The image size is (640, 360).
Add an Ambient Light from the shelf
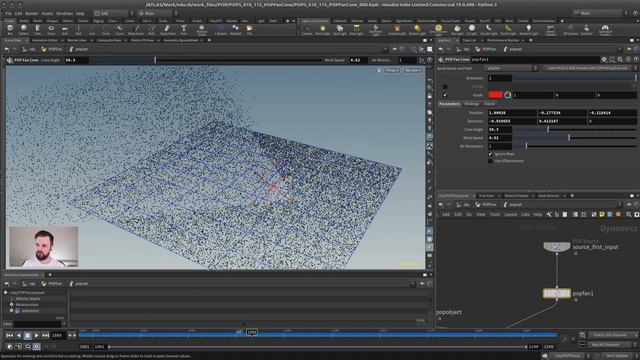tap(529, 29)
